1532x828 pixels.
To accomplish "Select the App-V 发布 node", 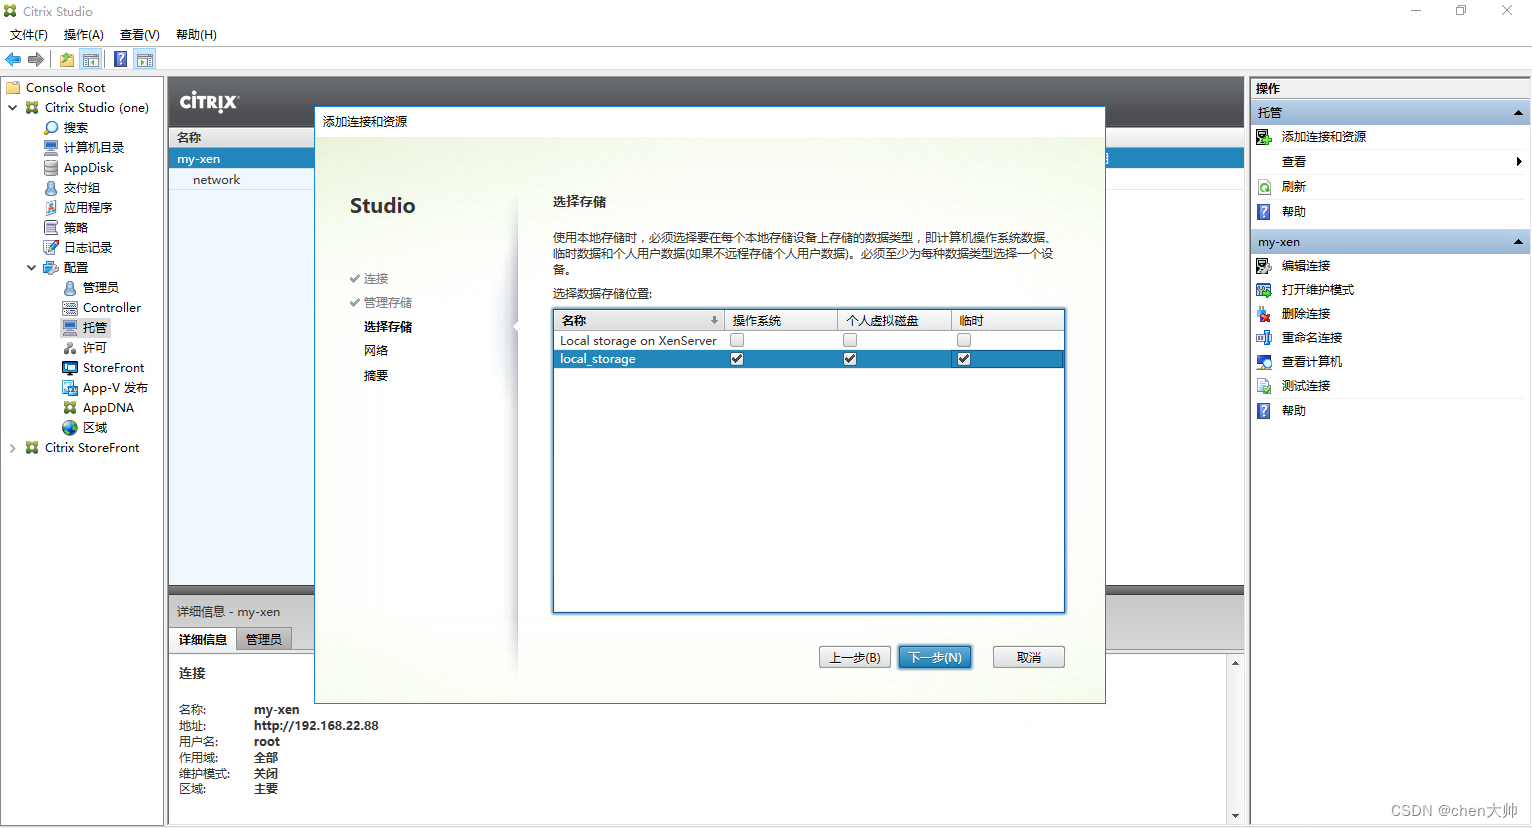I will click(115, 388).
